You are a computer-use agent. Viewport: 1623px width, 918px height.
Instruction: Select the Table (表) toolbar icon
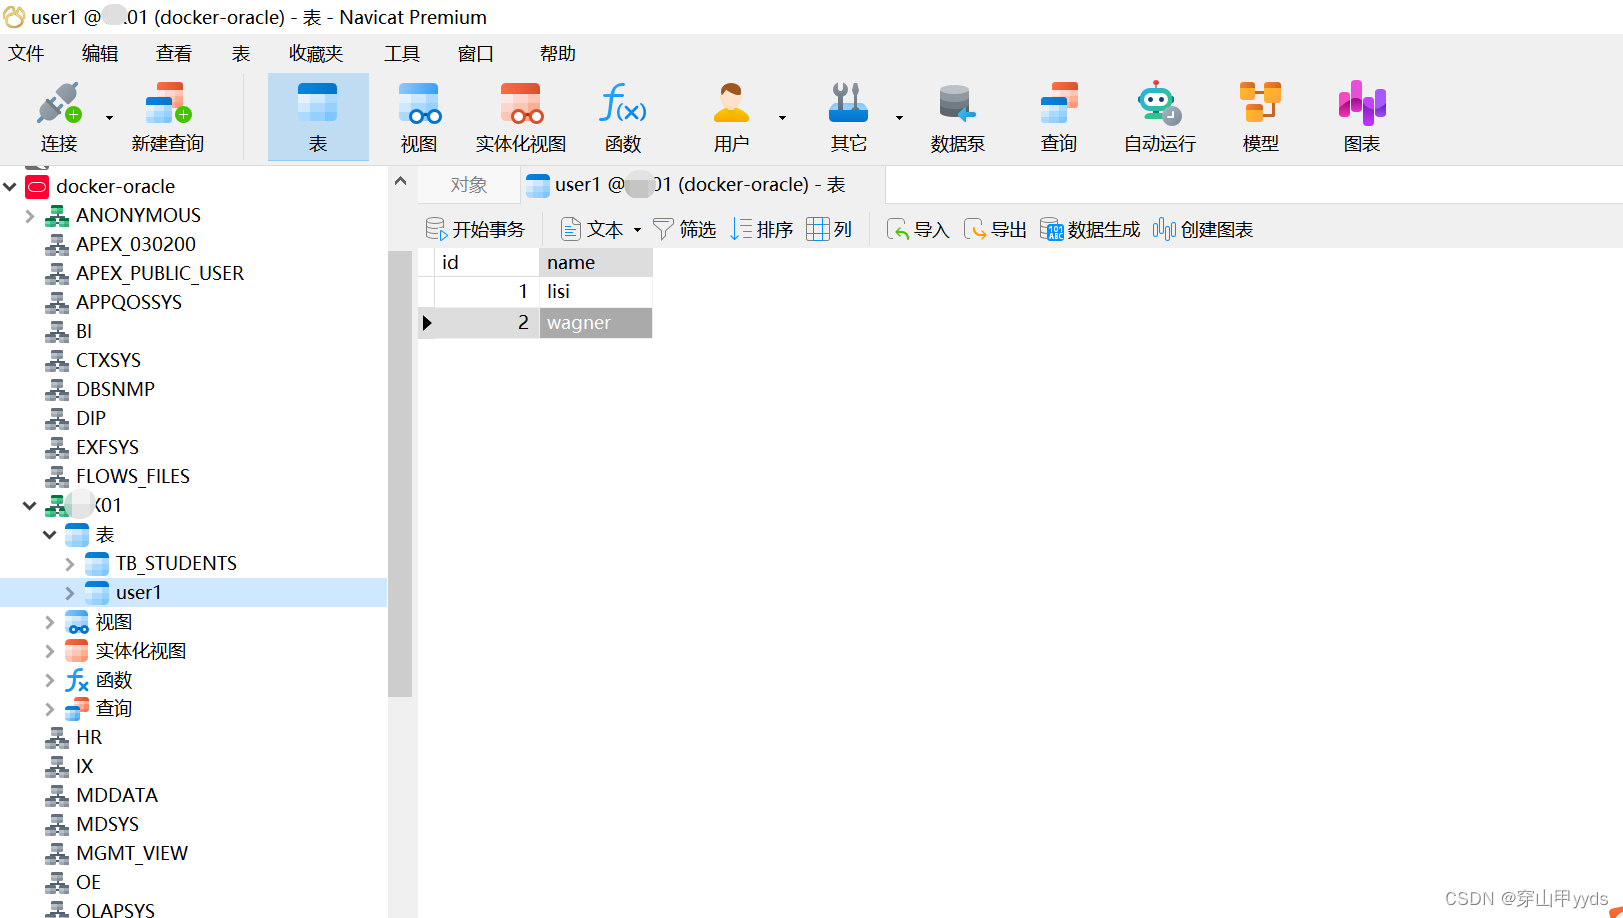point(318,117)
